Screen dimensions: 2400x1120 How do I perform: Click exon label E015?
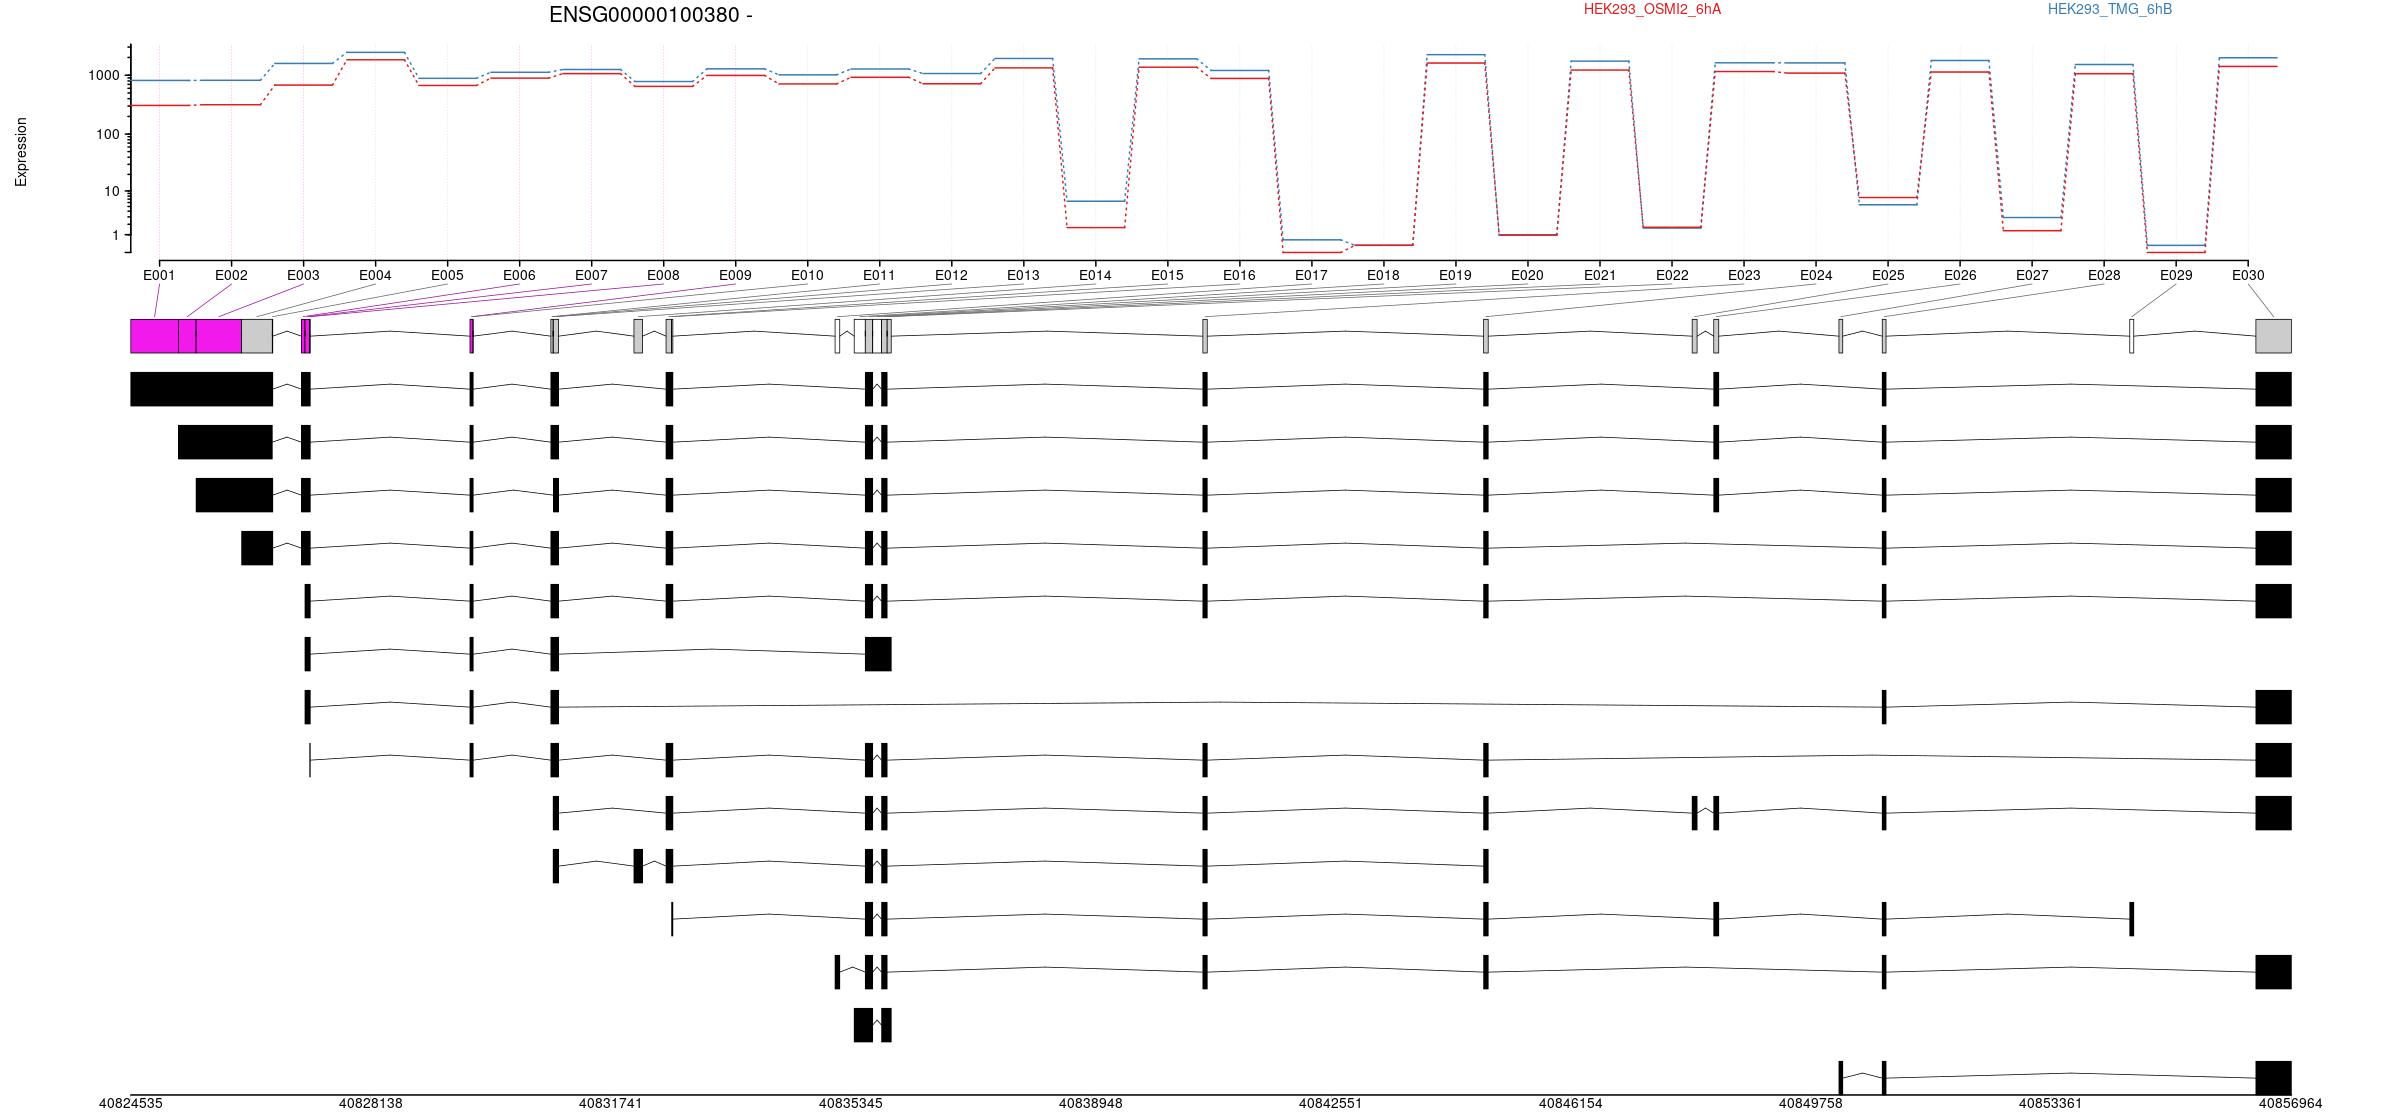click(1167, 275)
